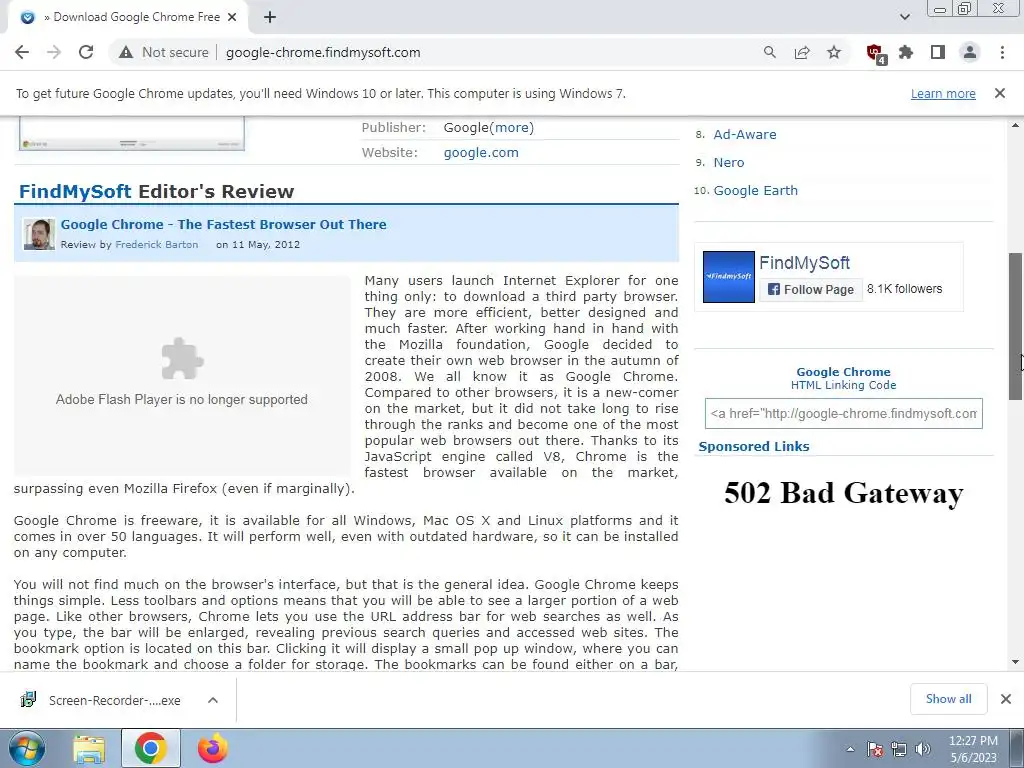
Task: Click the page vertical scrollbar thumb
Action: coord(1016,327)
